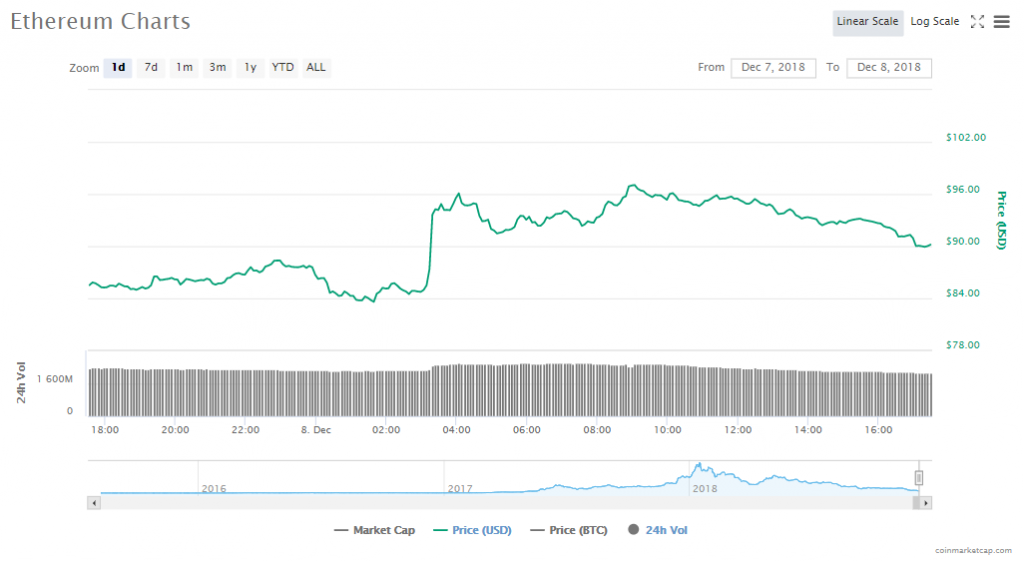1024x562 pixels.
Task: Grab the navigator range handle
Action: 919,477
